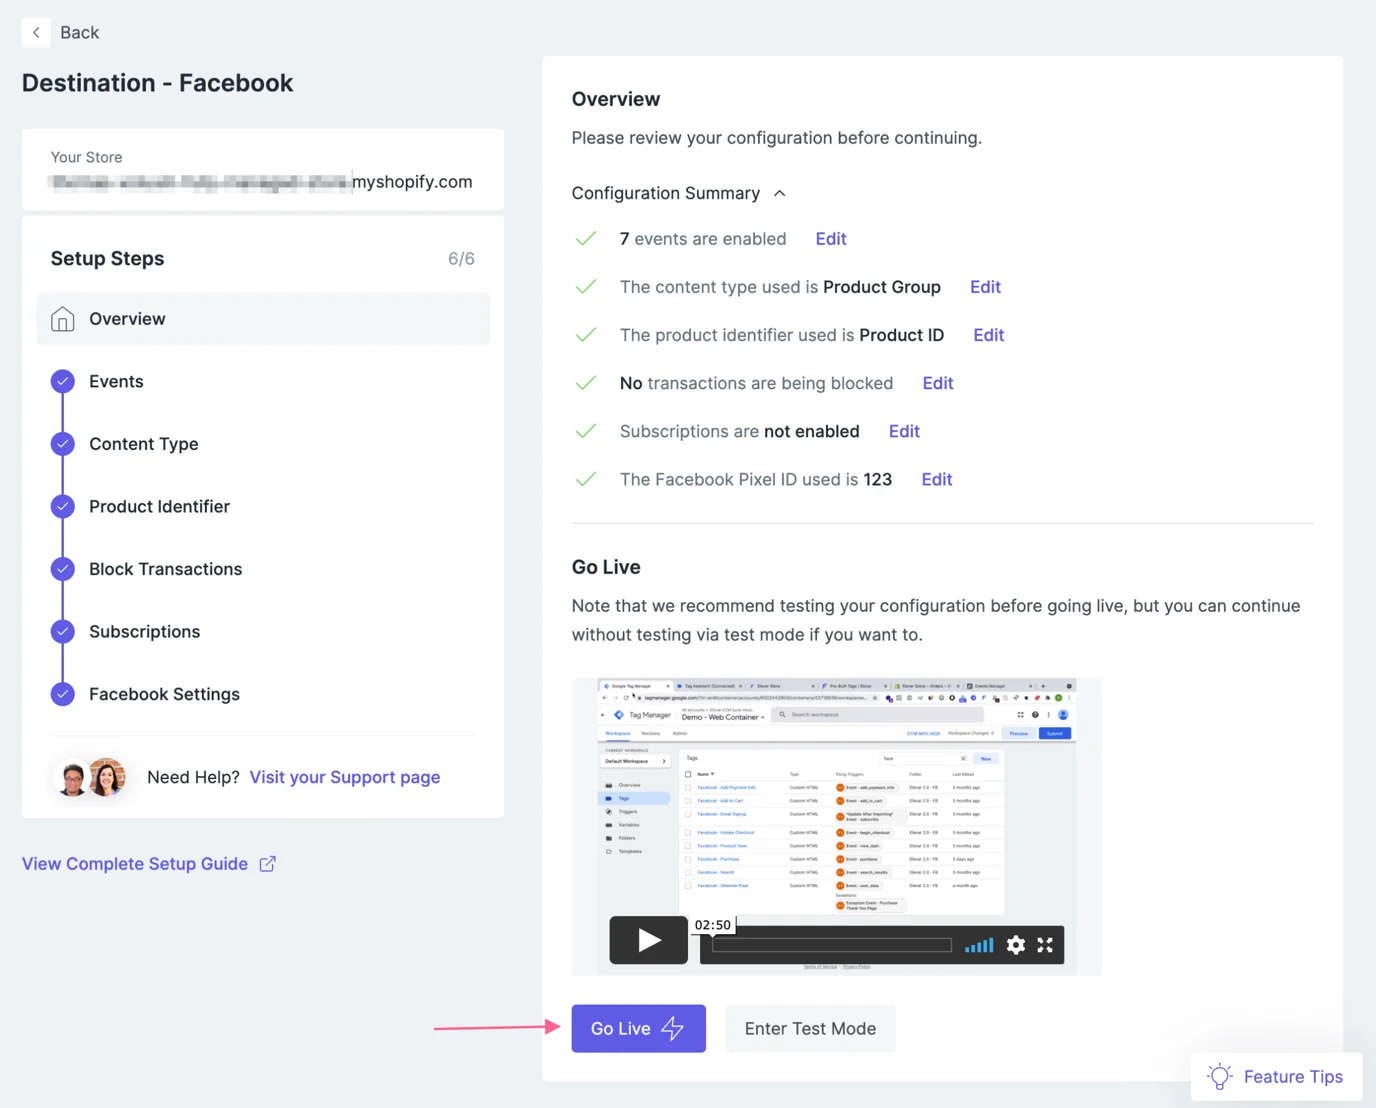The height and width of the screenshot is (1108, 1376).
Task: Toggle video fullscreen mode
Action: 1045,945
